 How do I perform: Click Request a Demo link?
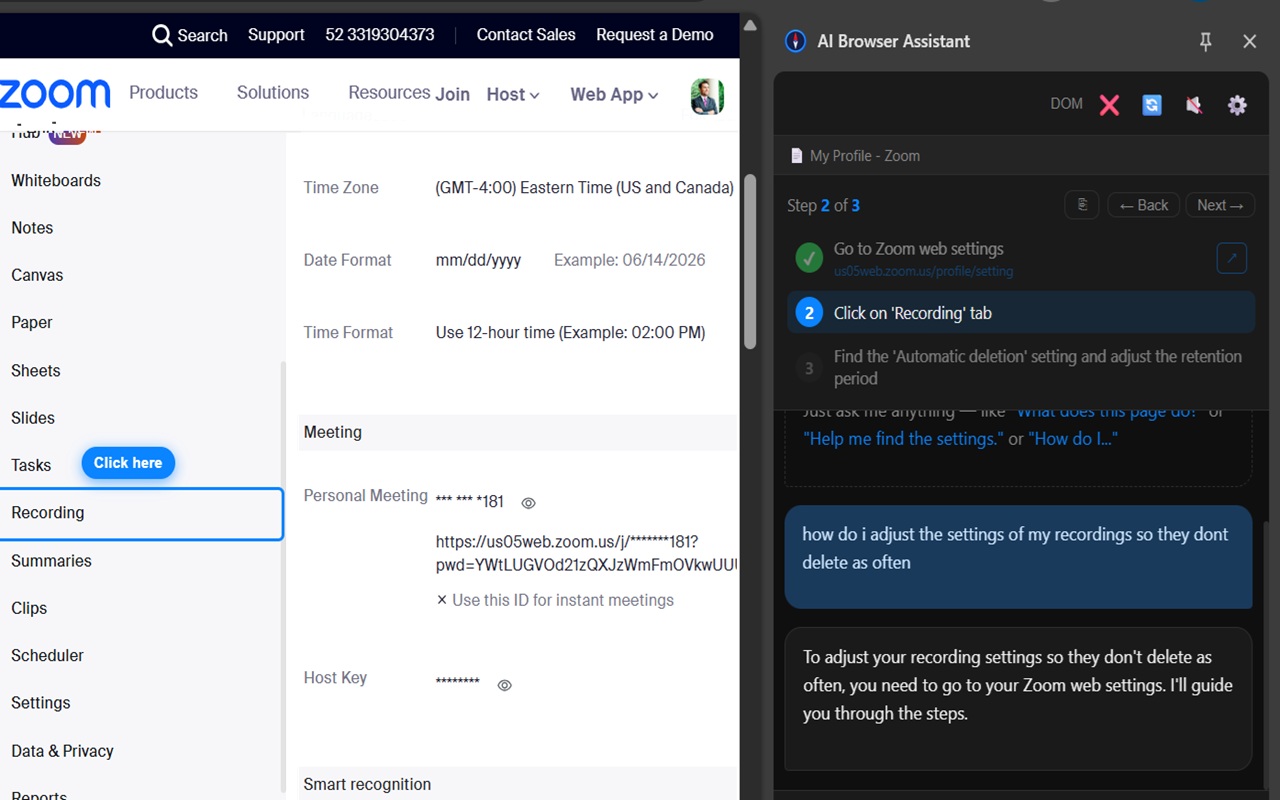(655, 35)
